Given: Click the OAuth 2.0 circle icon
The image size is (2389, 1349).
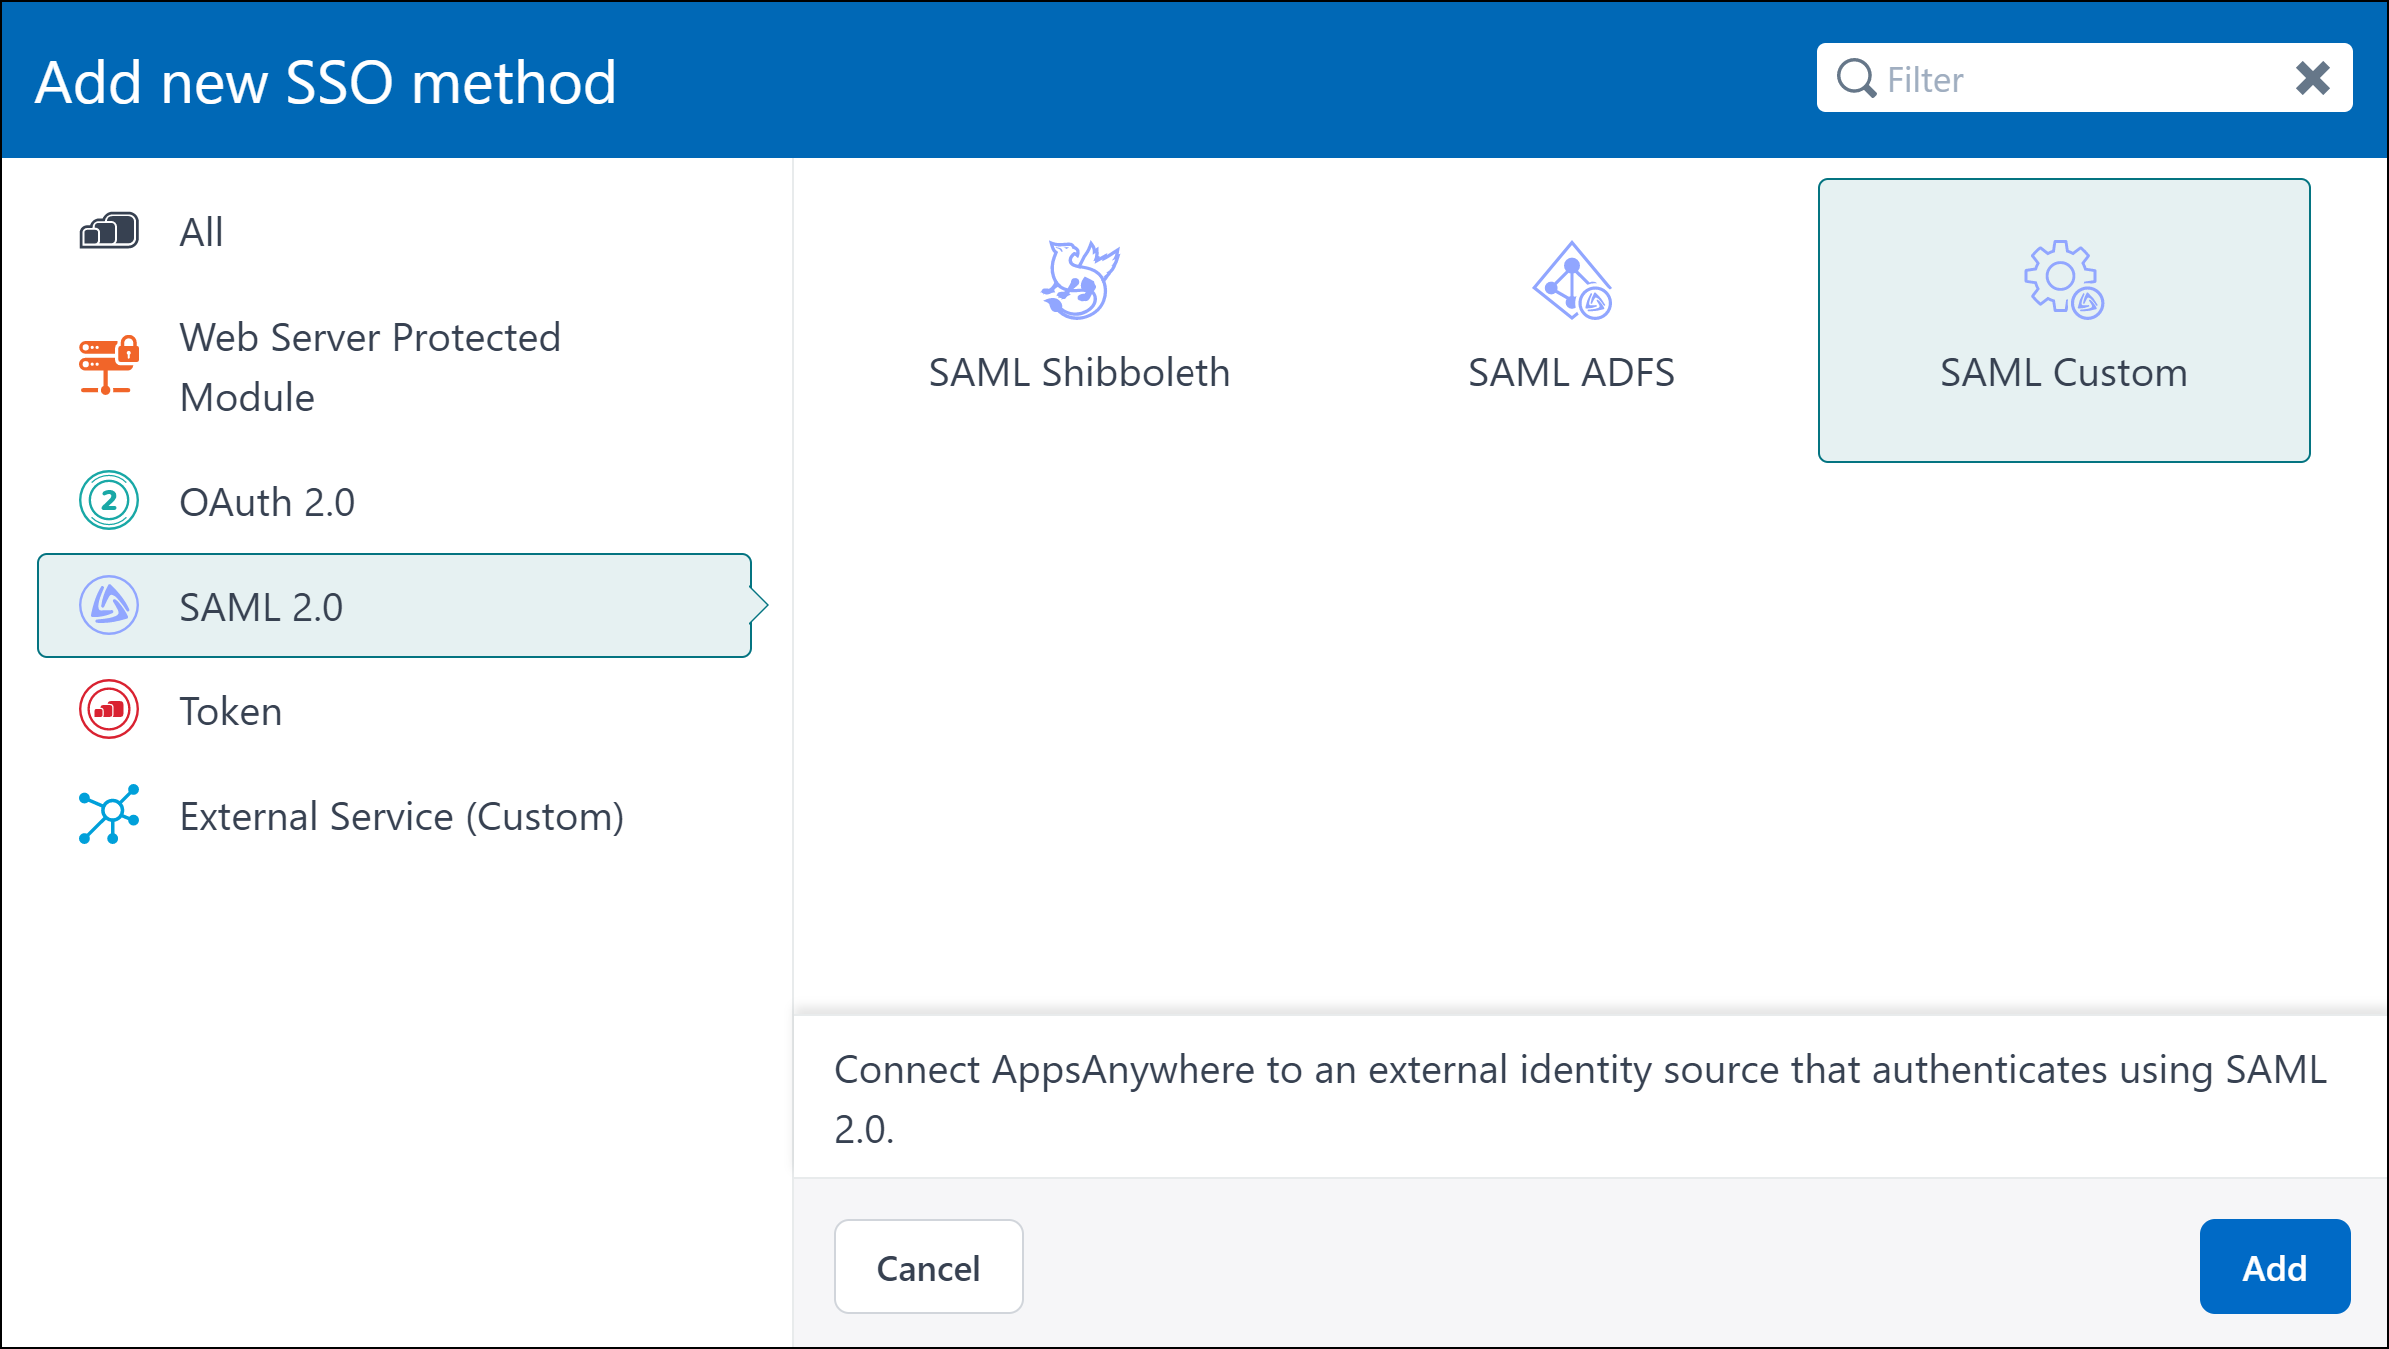Looking at the screenshot, I should point(107,501).
